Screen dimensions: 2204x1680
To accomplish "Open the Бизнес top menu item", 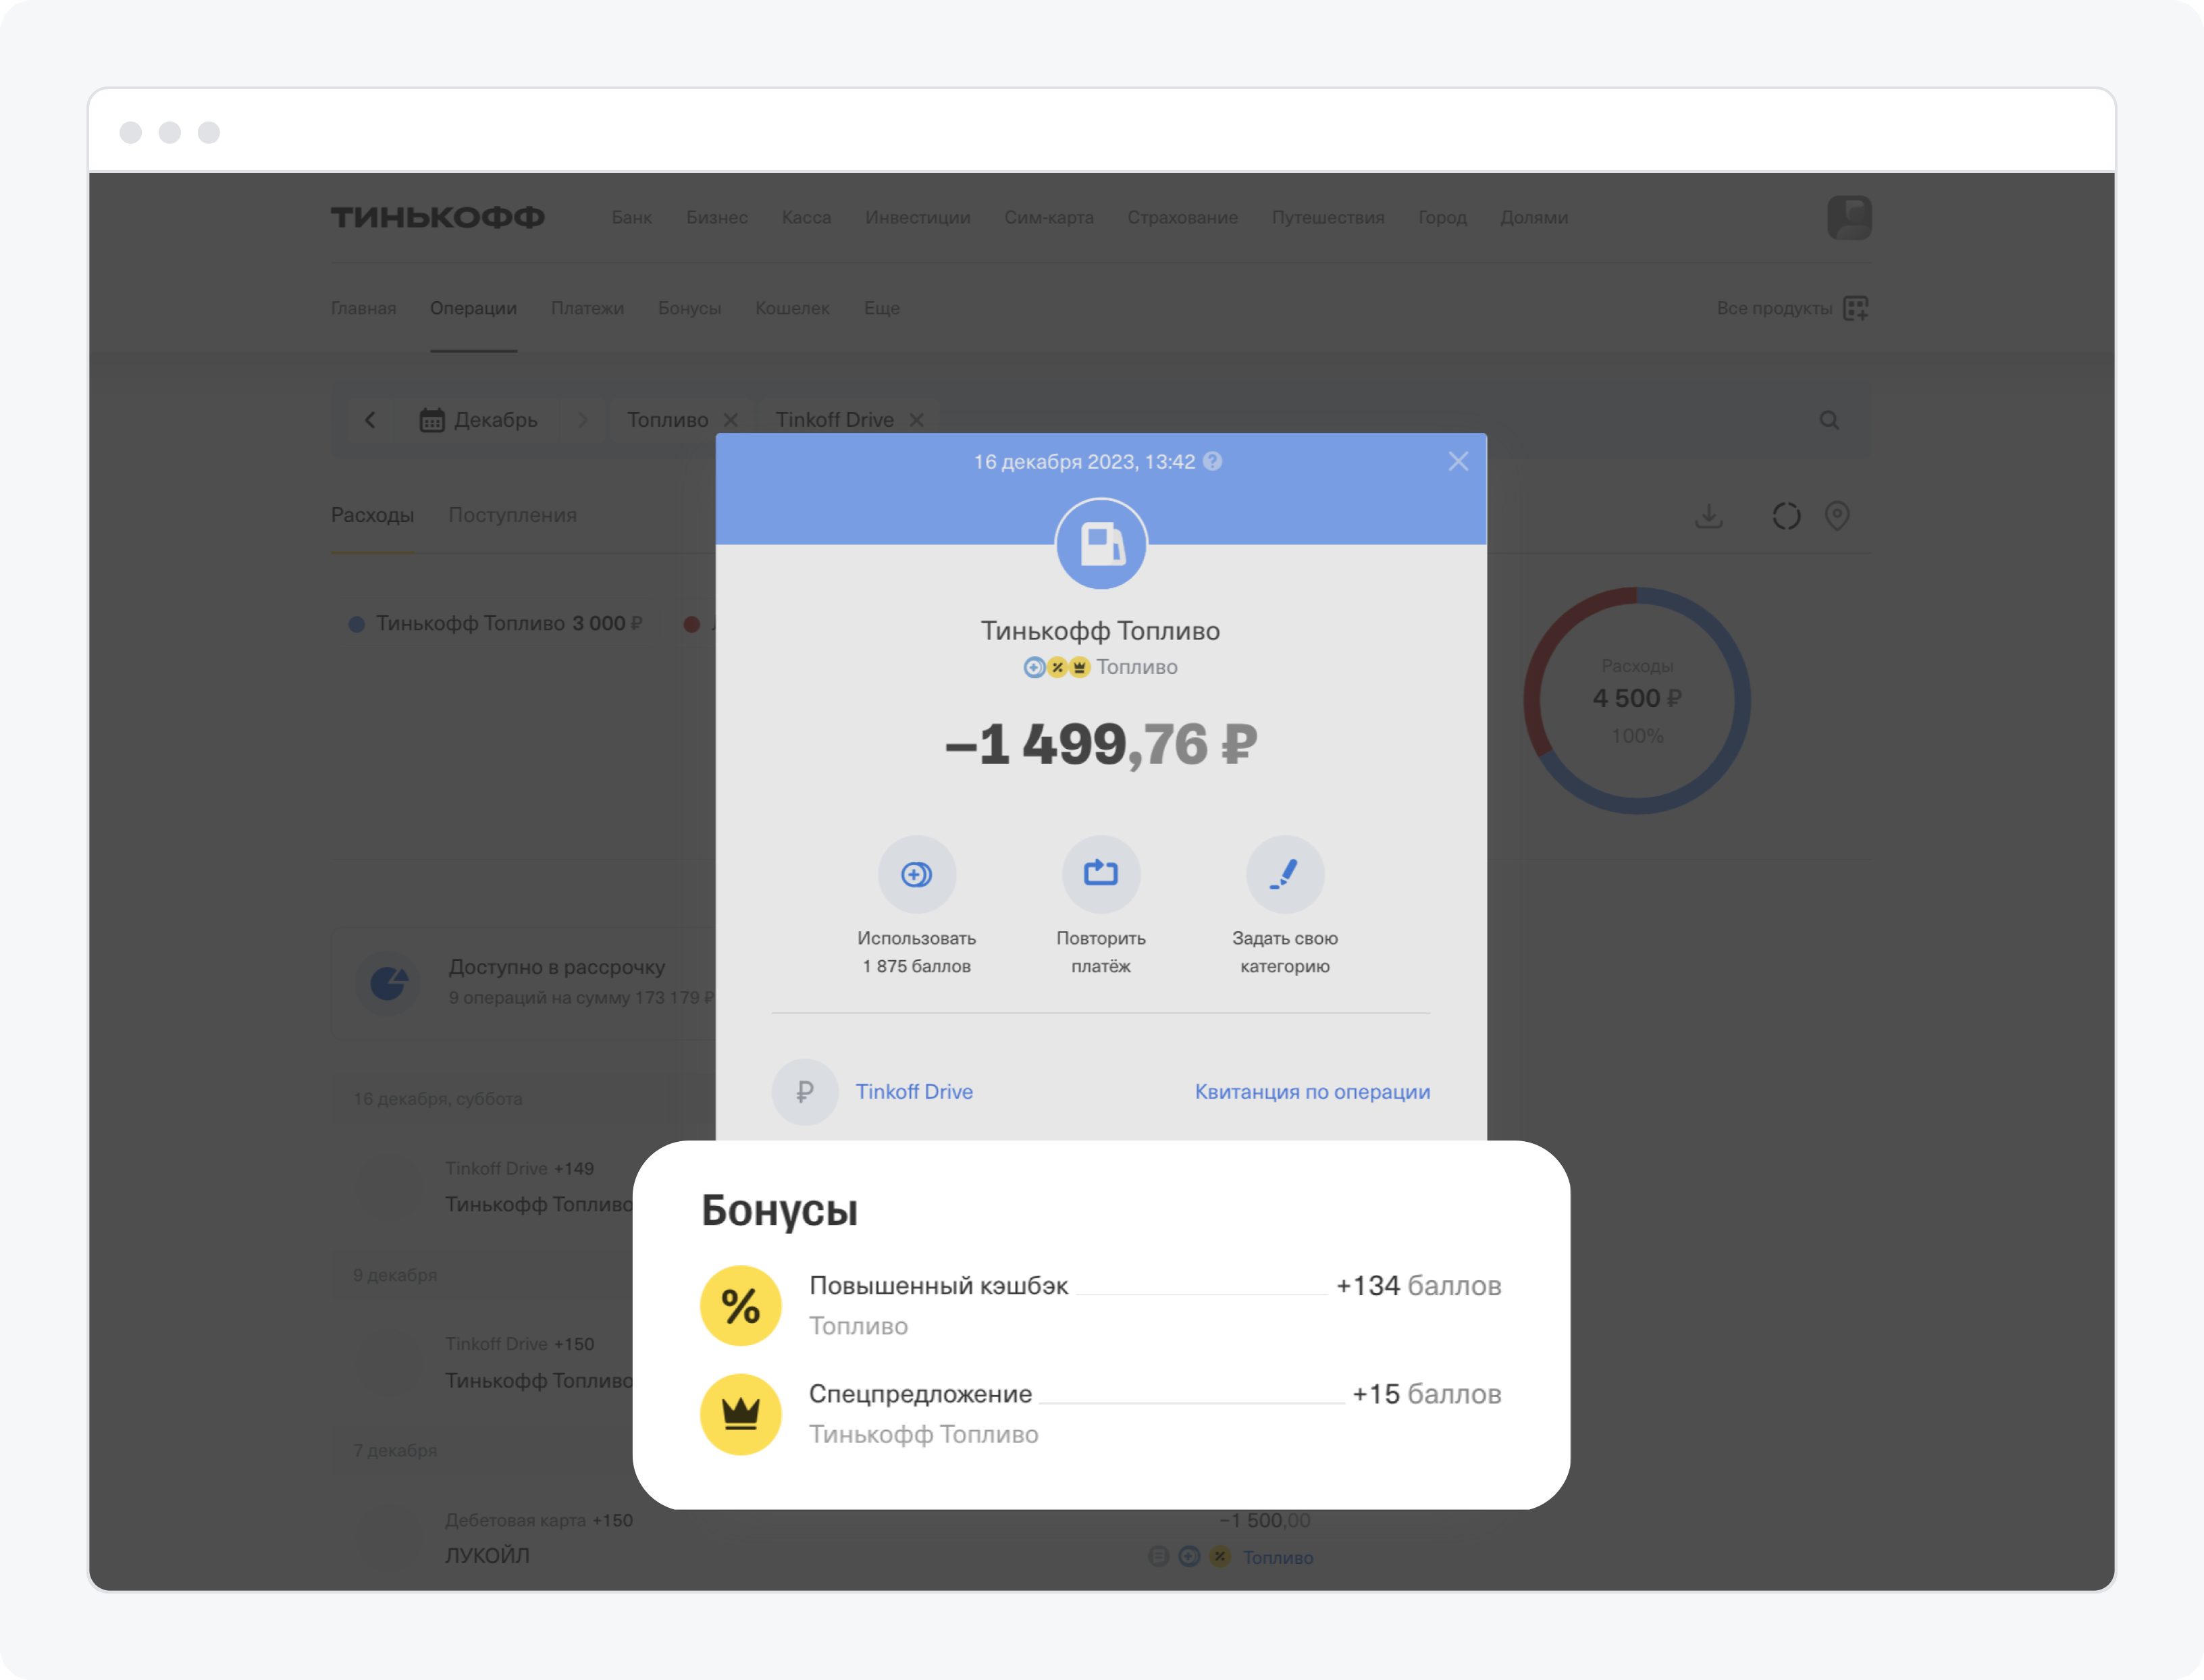I will pyautogui.click(x=716, y=217).
